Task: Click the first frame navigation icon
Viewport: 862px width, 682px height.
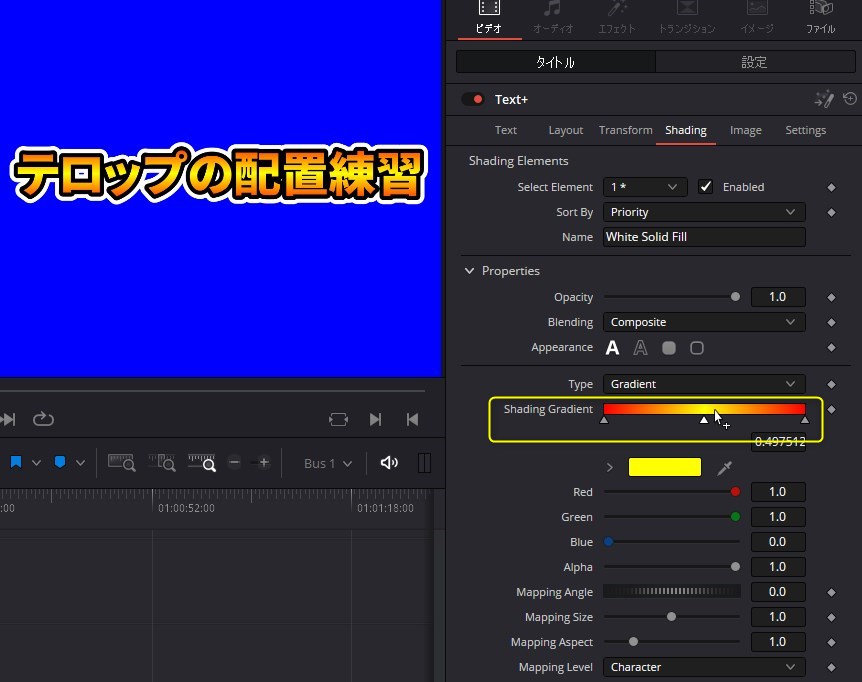Action: click(x=412, y=419)
